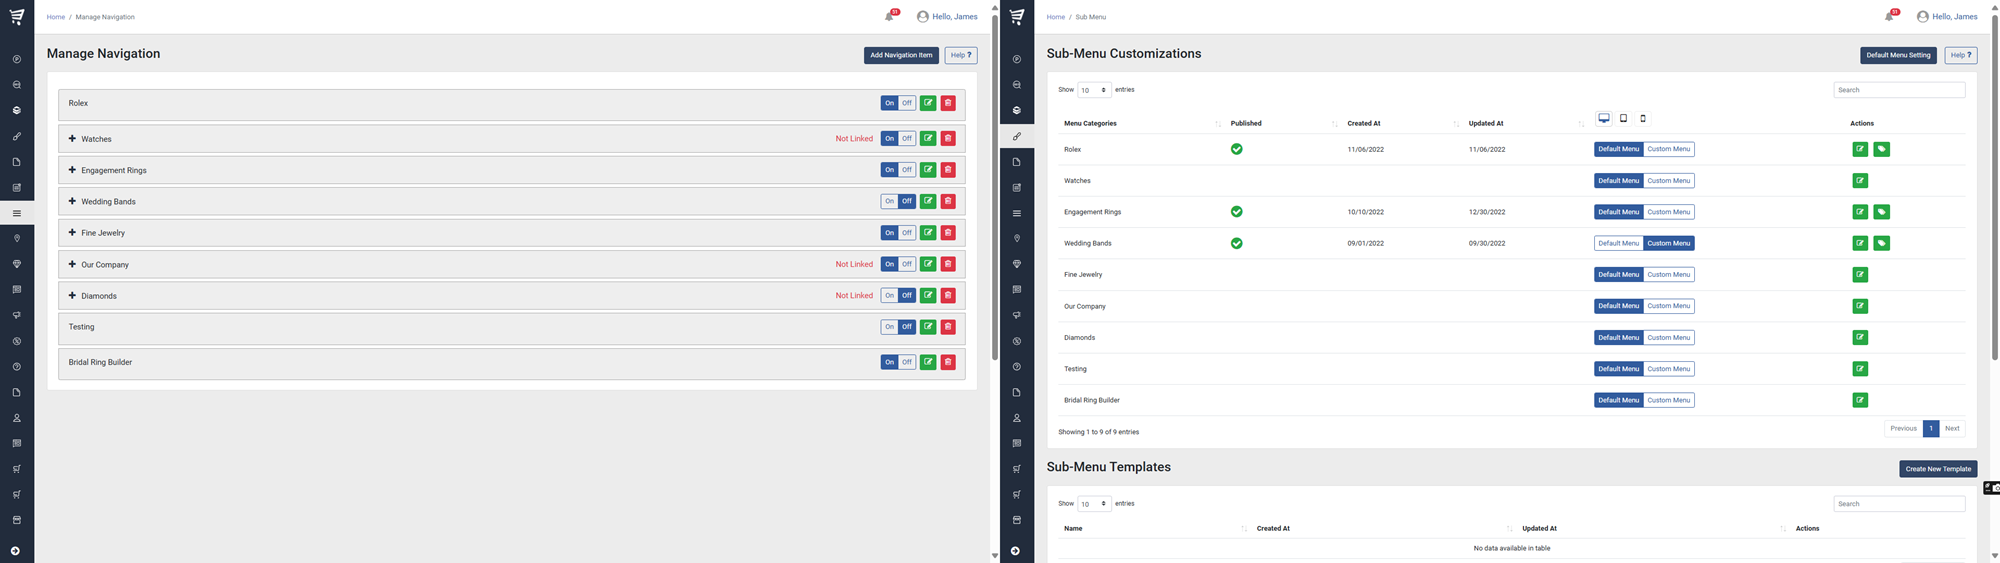Click green tag icon for Engagement Rings row

click(1881, 212)
